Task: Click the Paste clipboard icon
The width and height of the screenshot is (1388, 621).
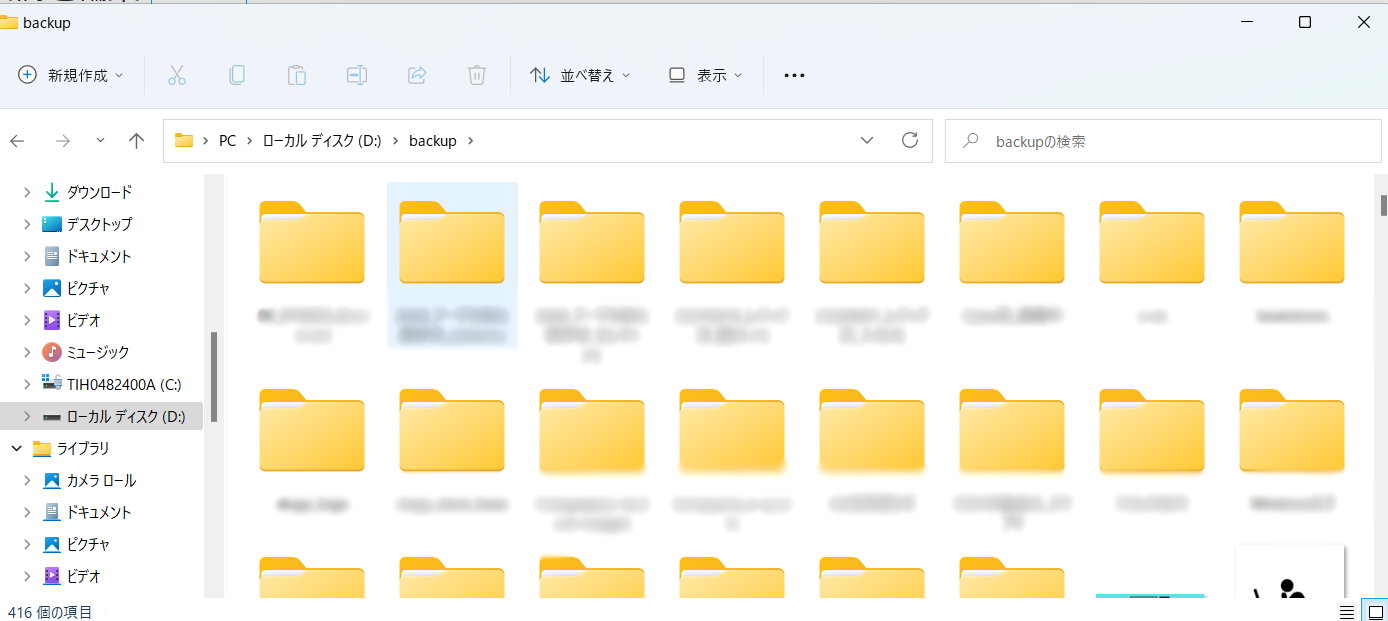Action: tap(297, 75)
